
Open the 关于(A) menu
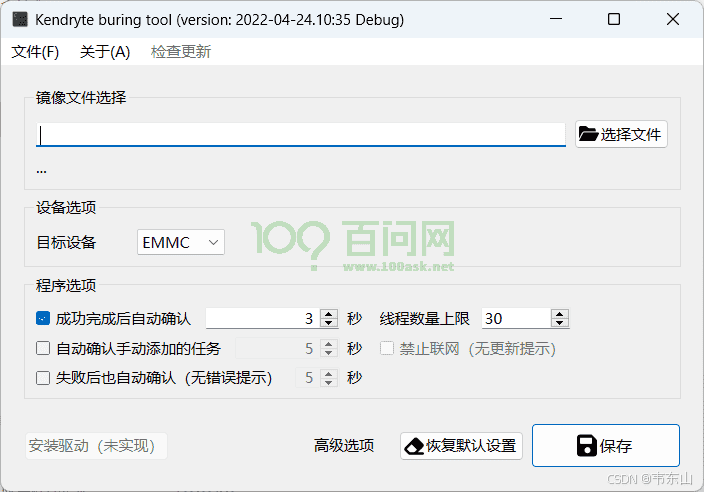(105, 52)
